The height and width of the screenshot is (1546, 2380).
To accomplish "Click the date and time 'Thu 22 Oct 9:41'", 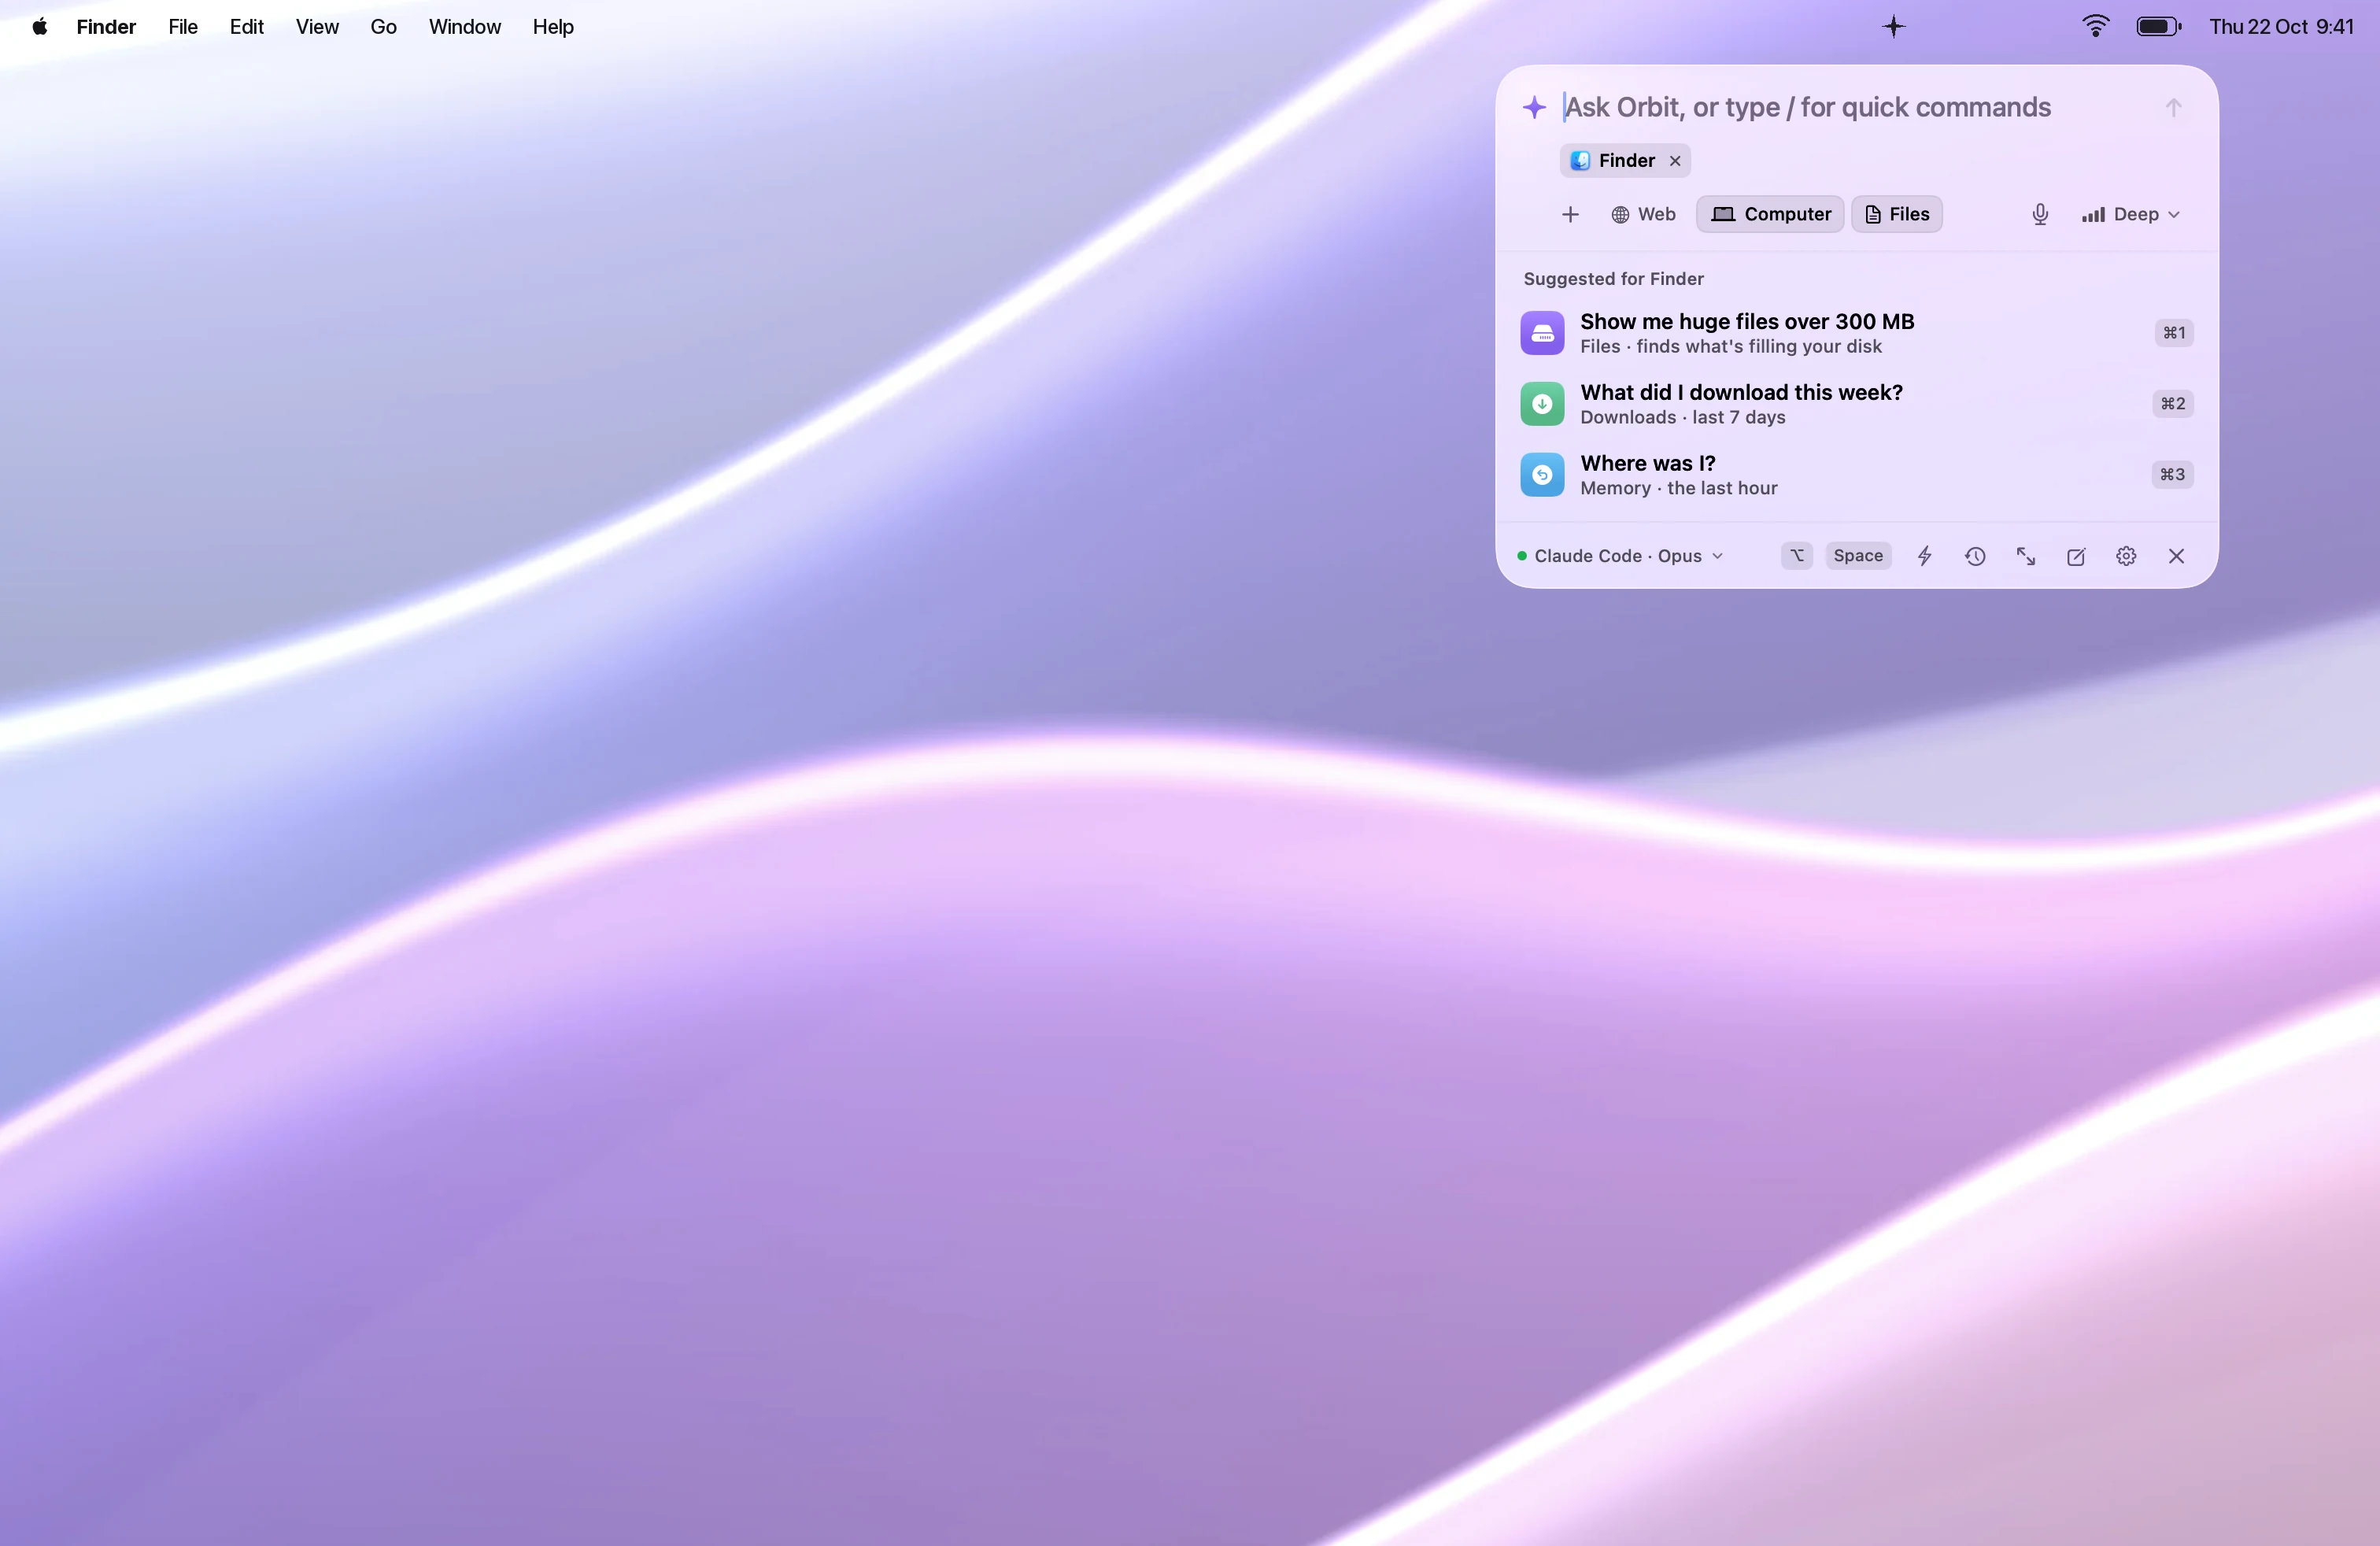I will coord(2281,27).
